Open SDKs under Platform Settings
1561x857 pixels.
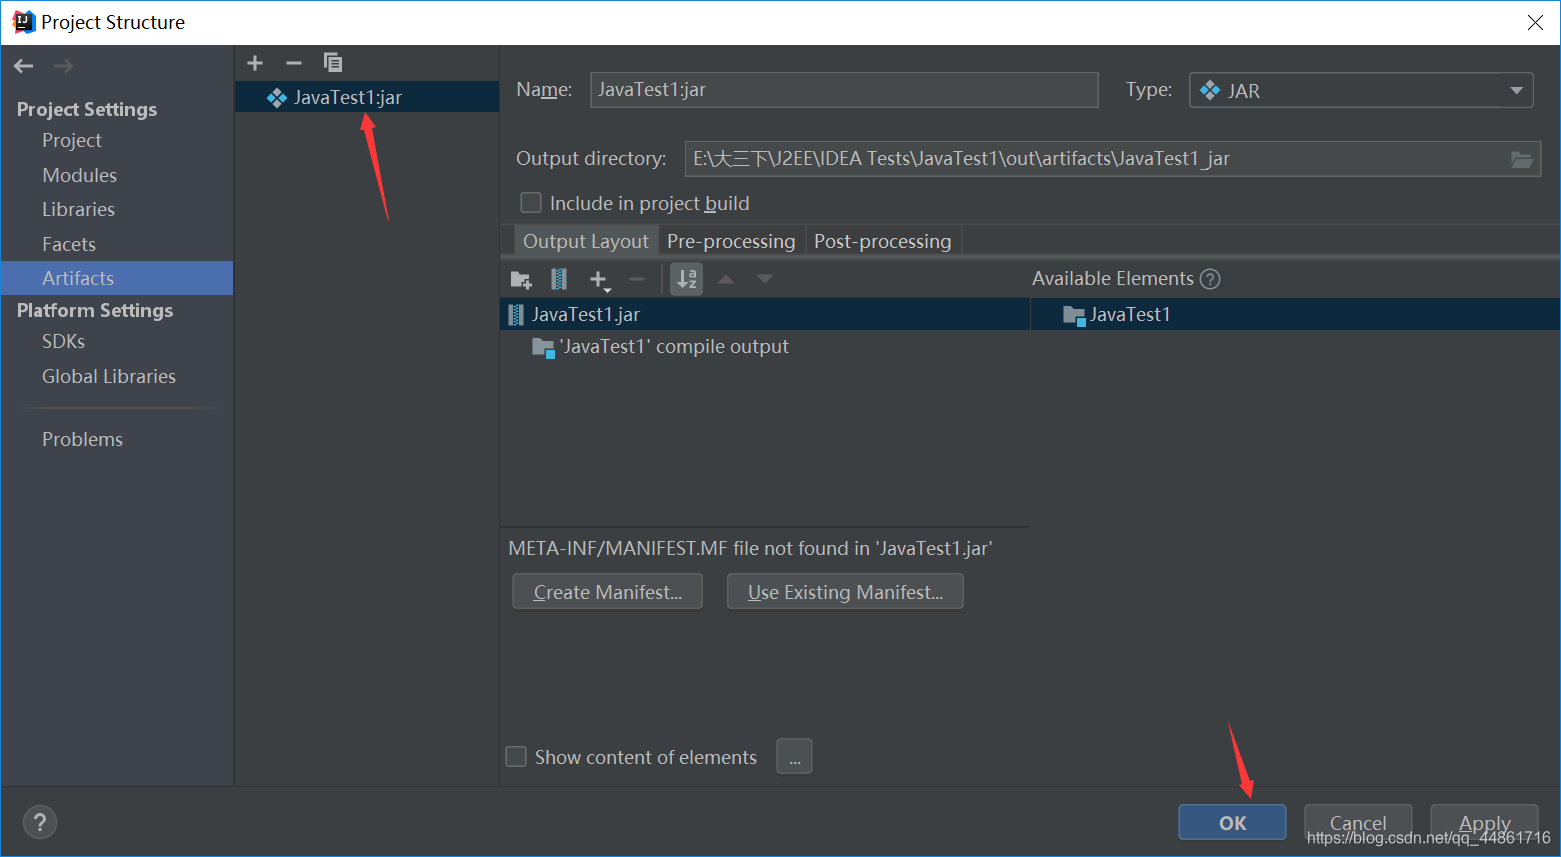point(63,341)
